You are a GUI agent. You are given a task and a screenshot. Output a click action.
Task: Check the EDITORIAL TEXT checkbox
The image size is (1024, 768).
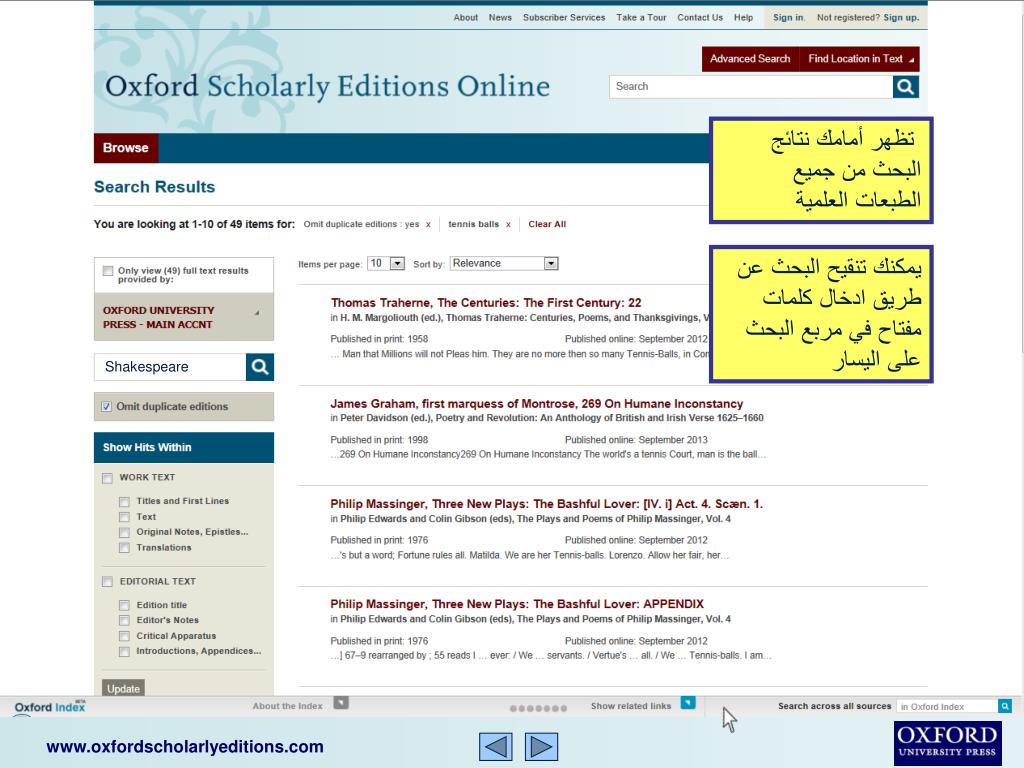pos(107,582)
